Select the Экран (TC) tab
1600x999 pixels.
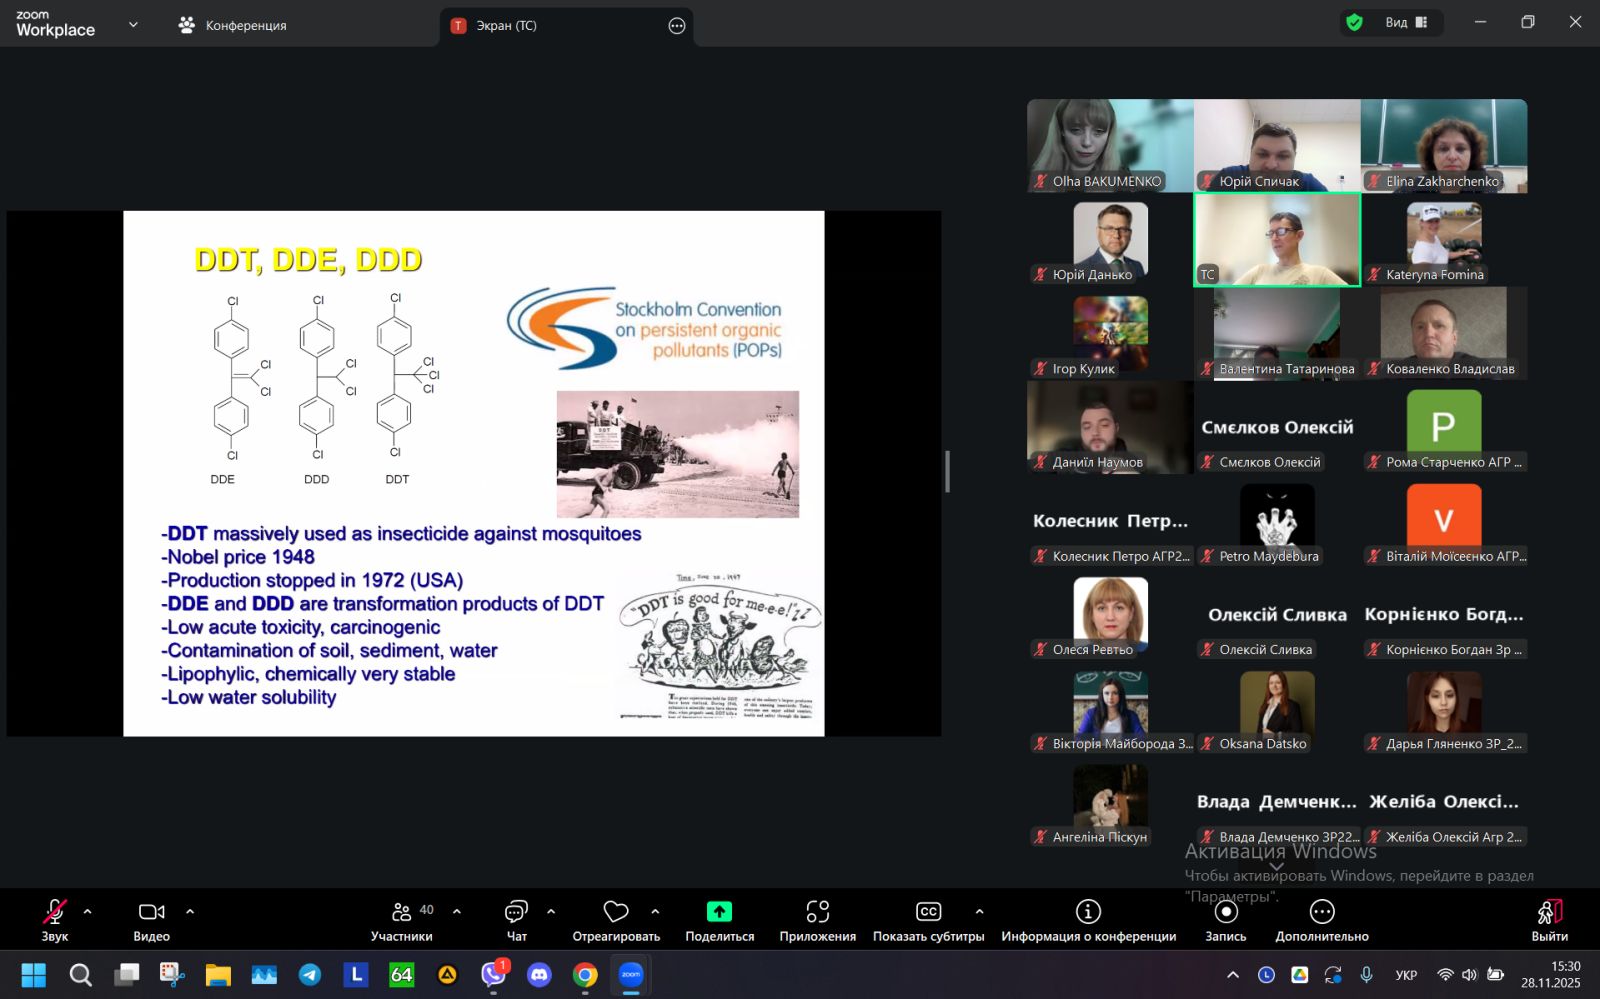click(506, 26)
